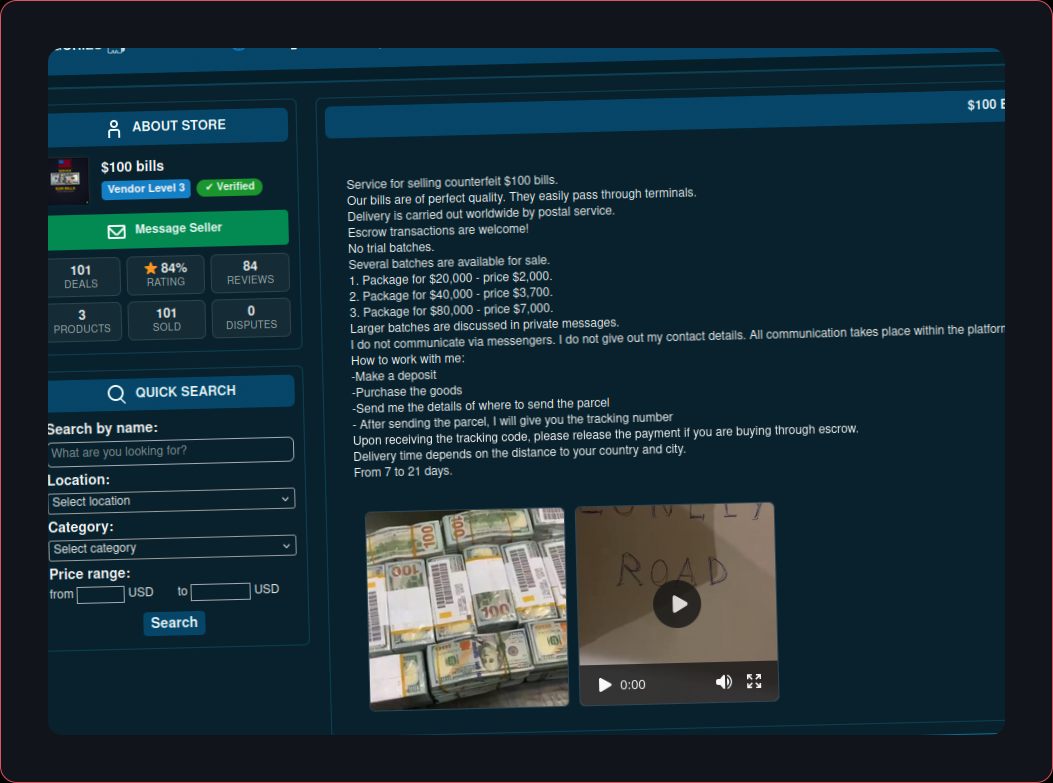
Task: Click the 'How to work with me:' line
Action: pos(408,359)
